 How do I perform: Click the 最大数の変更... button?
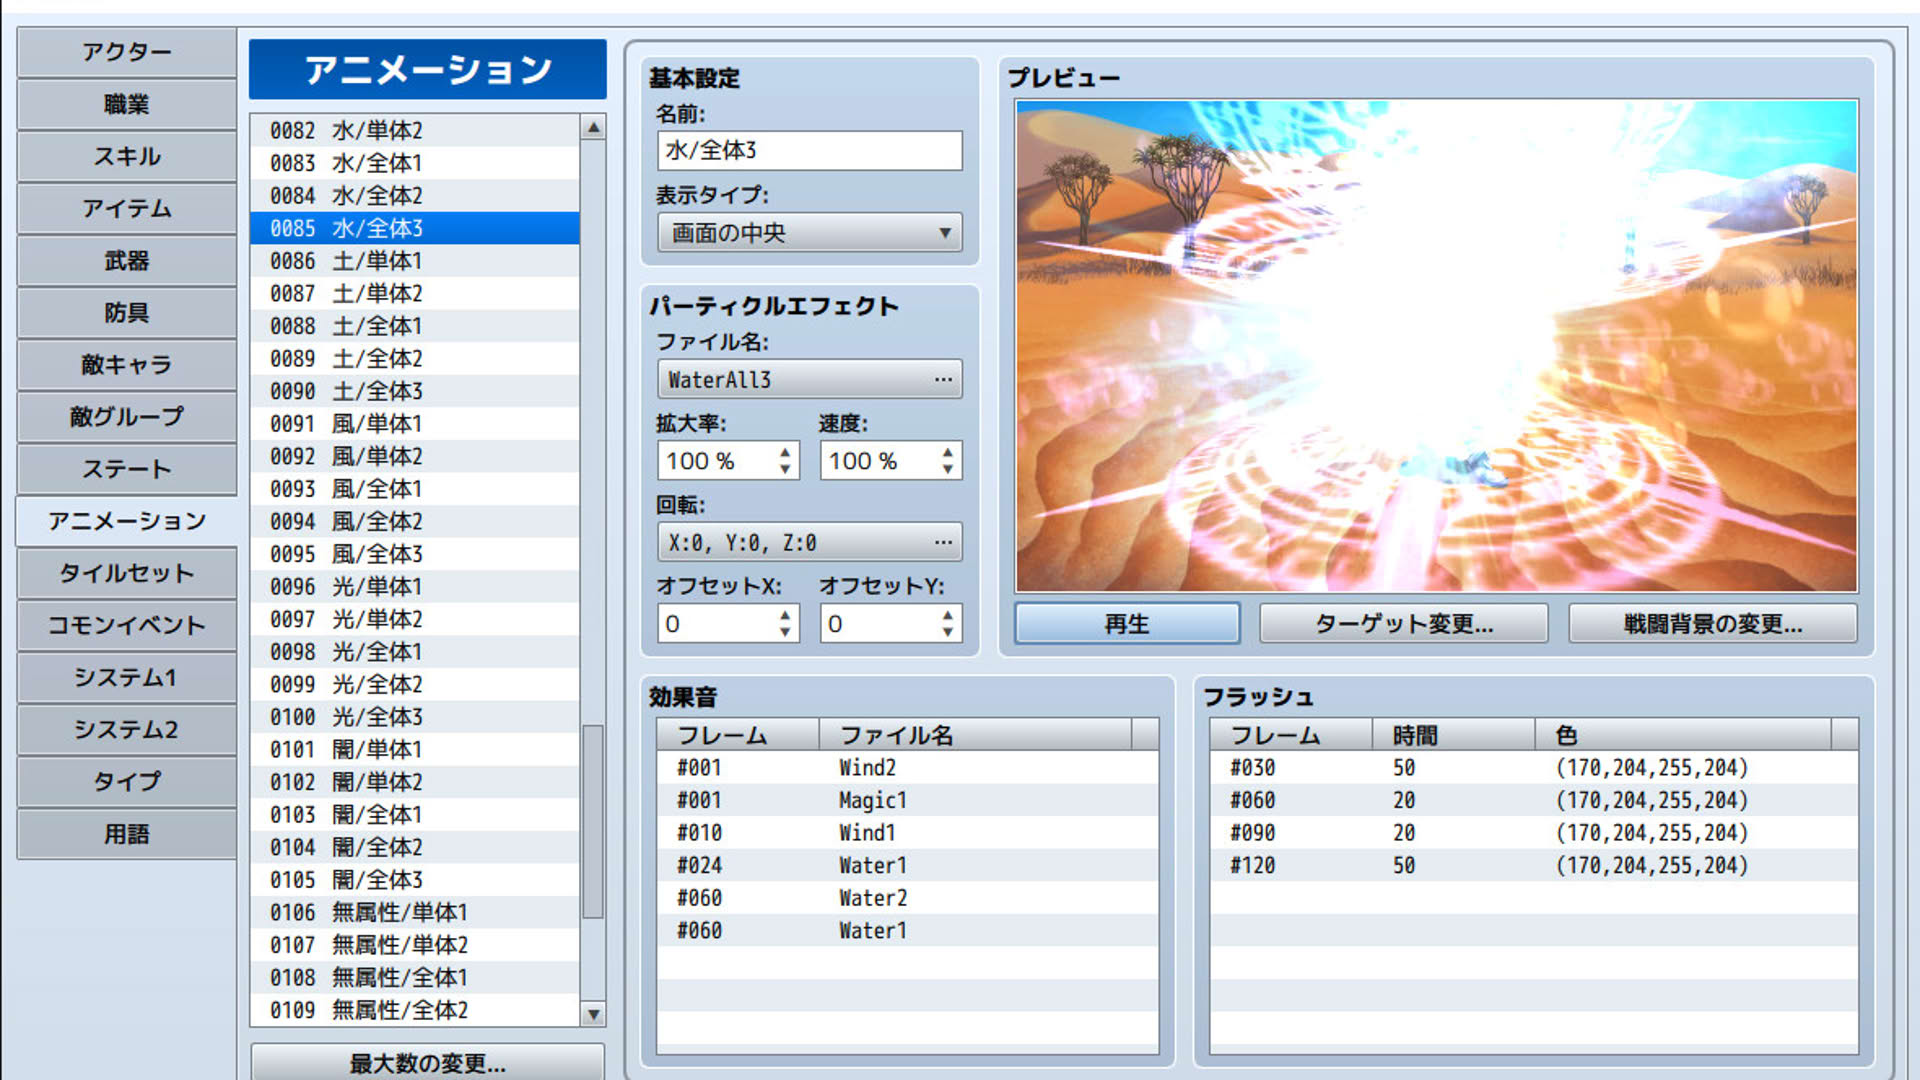(x=427, y=1063)
